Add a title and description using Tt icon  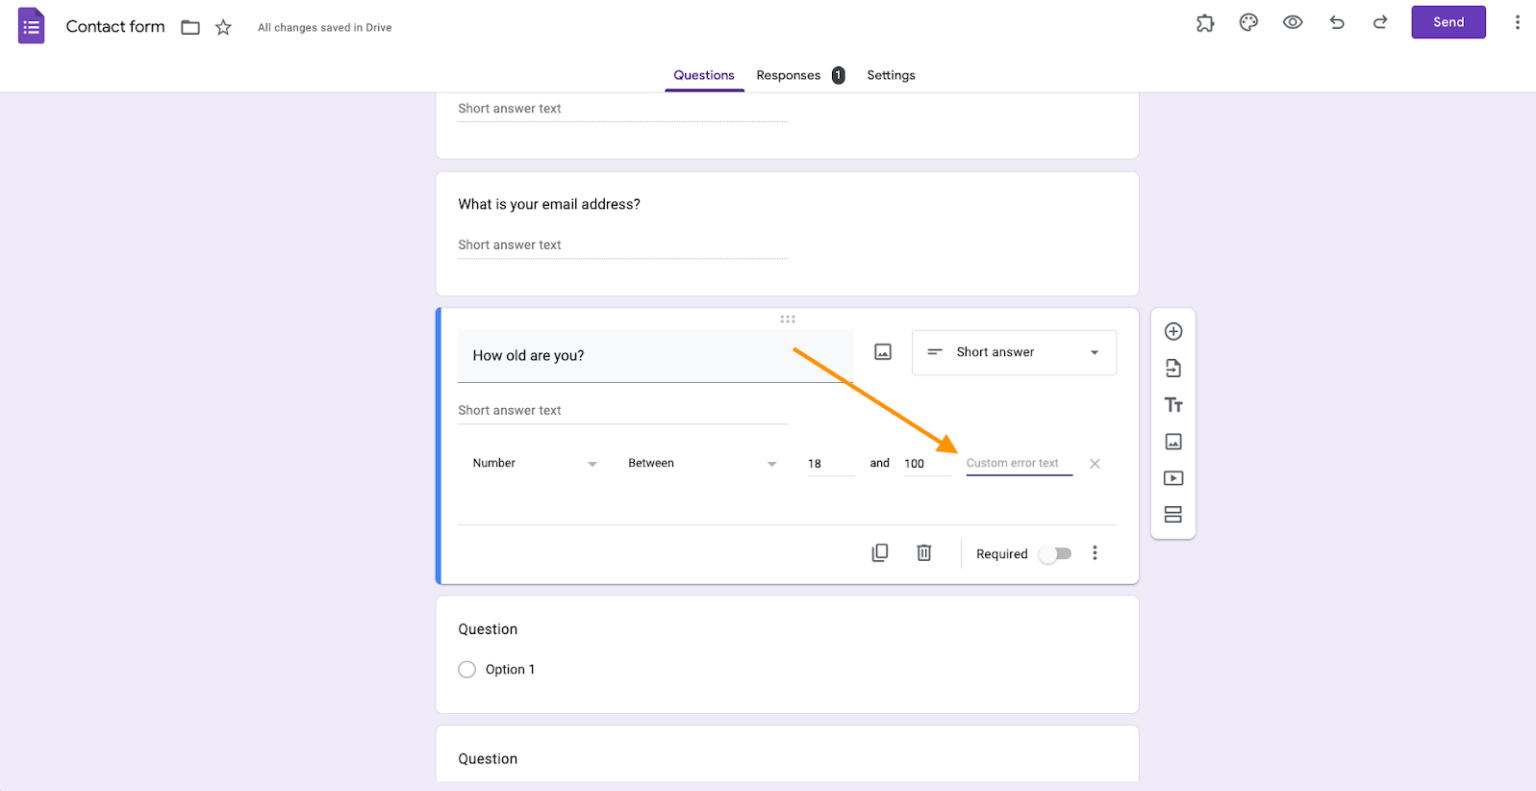1172,404
